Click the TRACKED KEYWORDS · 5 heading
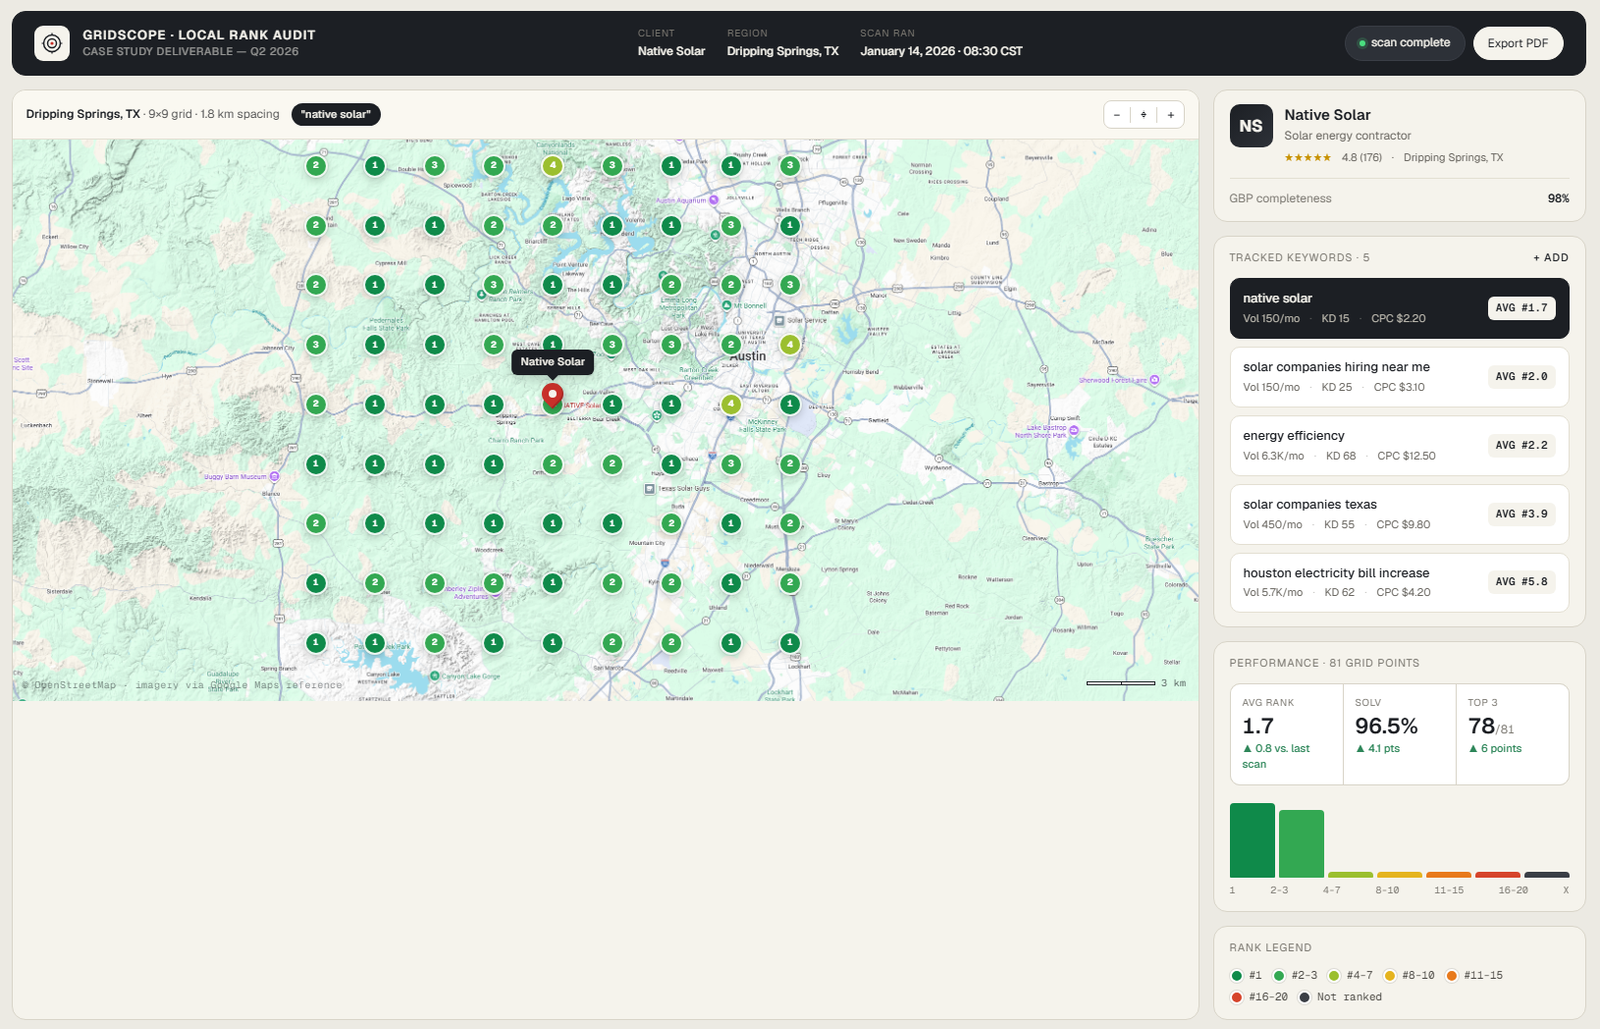Screen dimensions: 1600x1029 (1299, 258)
